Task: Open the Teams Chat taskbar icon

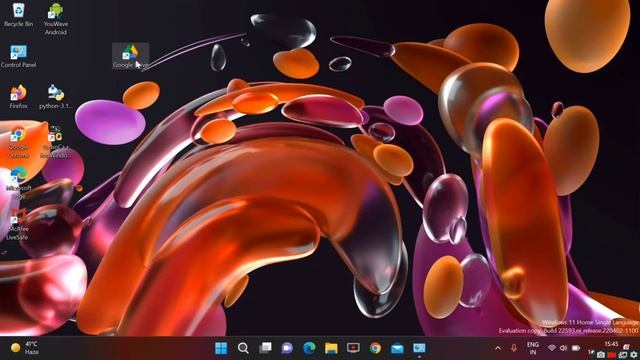Action: point(287,348)
